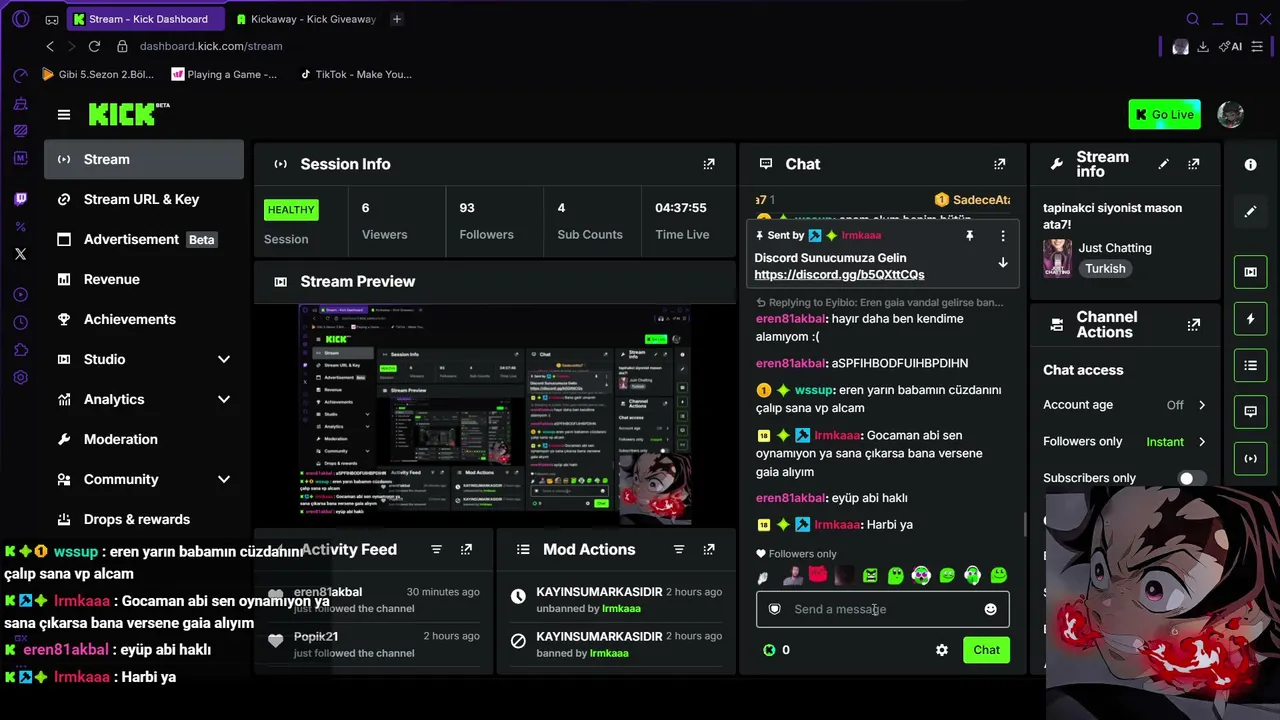Viewport: 1280px width, 720px height.
Task: Open pinned message more options menu
Action: [x=1003, y=236]
